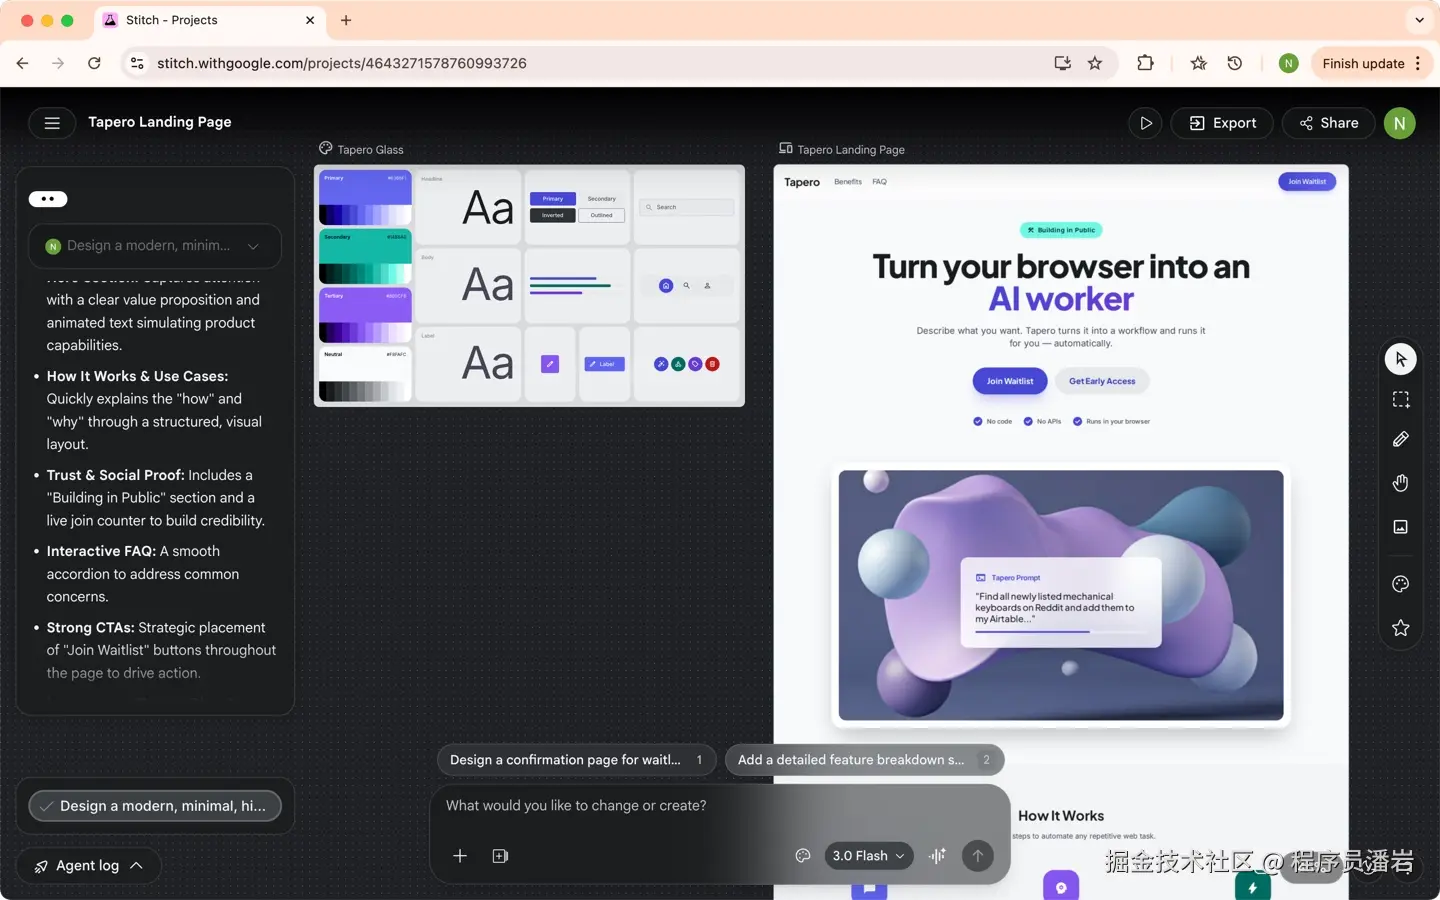Image resolution: width=1440 pixels, height=900 pixels.
Task: Open the green N user avatar in app header
Action: 1400,123
